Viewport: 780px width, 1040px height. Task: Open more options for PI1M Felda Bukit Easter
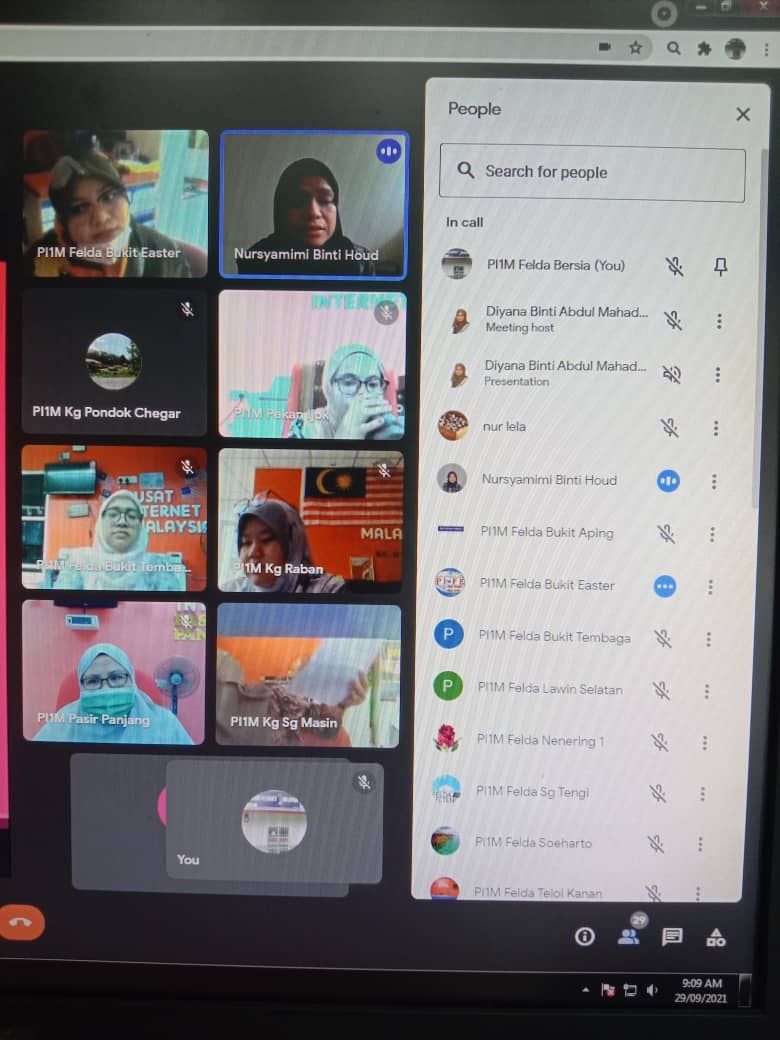711,586
